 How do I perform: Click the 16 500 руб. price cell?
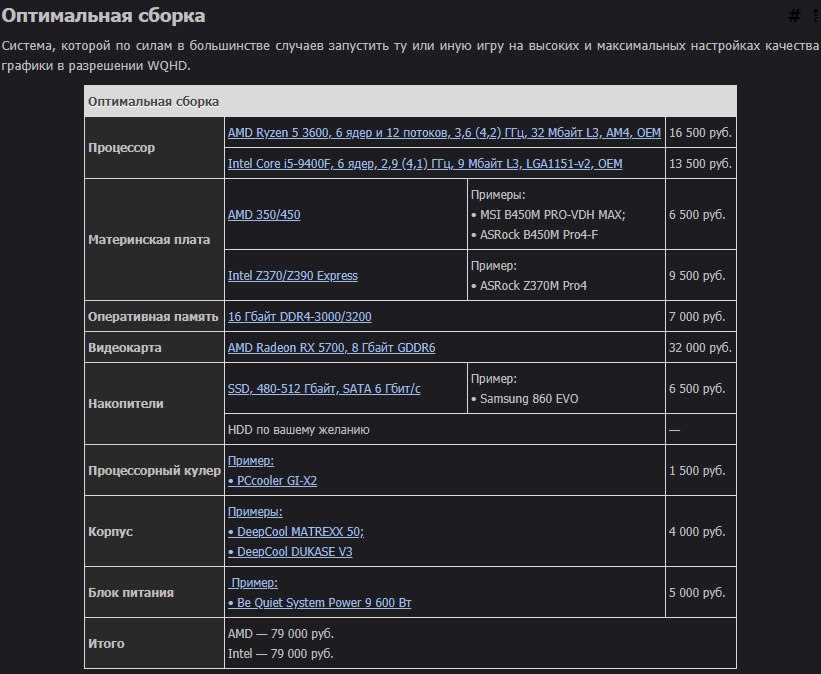pos(701,132)
